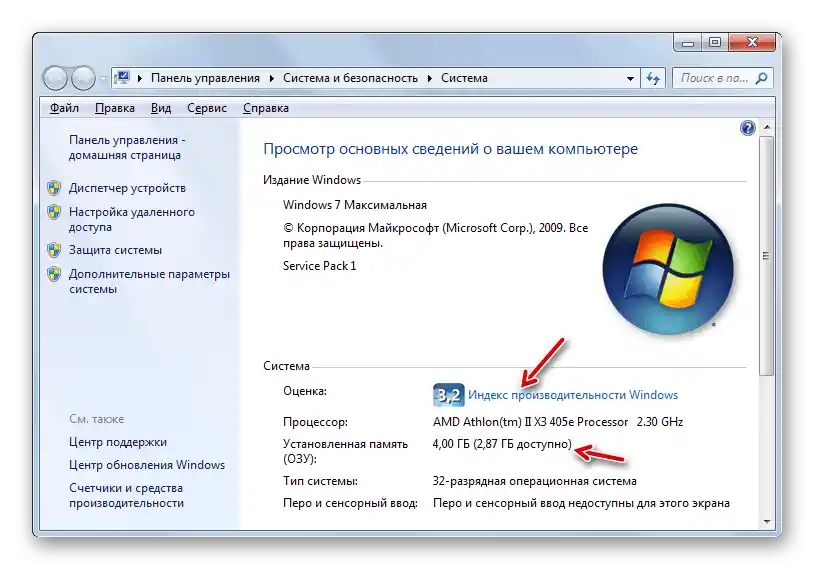The width and height of the screenshot is (815, 570).
Task: Close the System window
Action: click(752, 43)
